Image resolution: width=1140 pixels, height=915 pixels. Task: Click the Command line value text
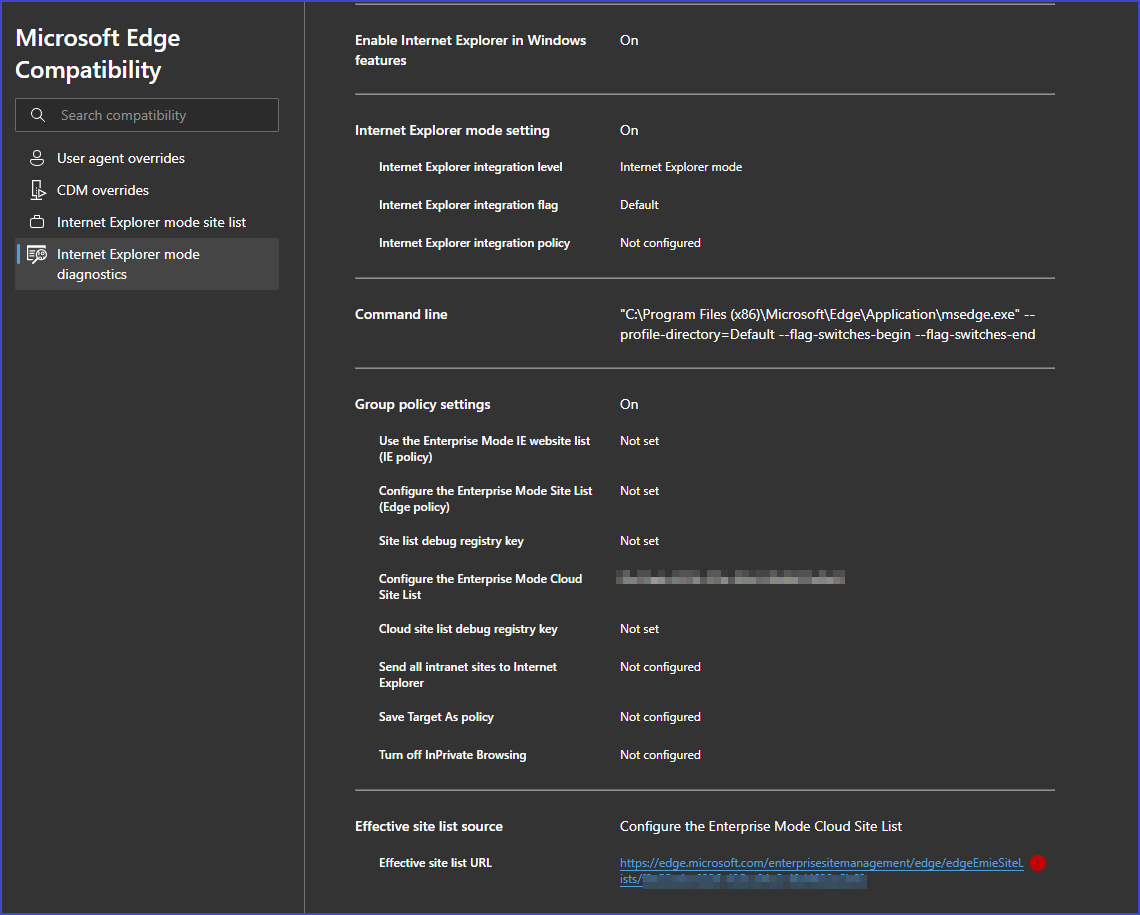point(827,324)
